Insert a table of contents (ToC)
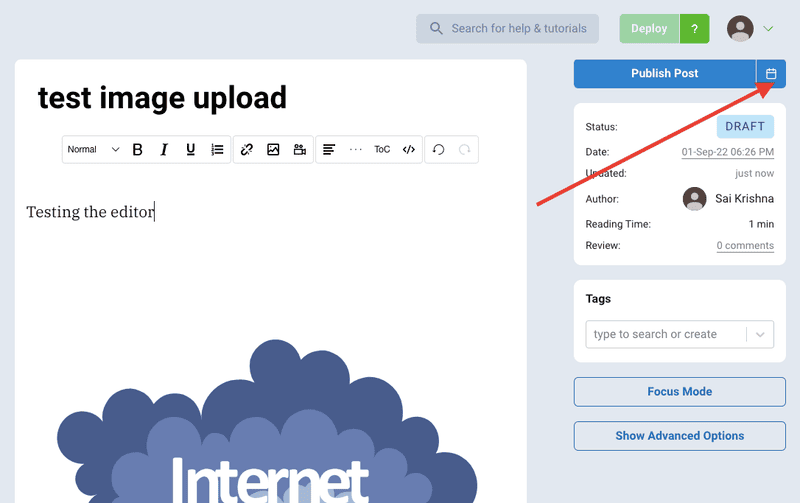Image resolution: width=800 pixels, height=503 pixels. tap(382, 150)
